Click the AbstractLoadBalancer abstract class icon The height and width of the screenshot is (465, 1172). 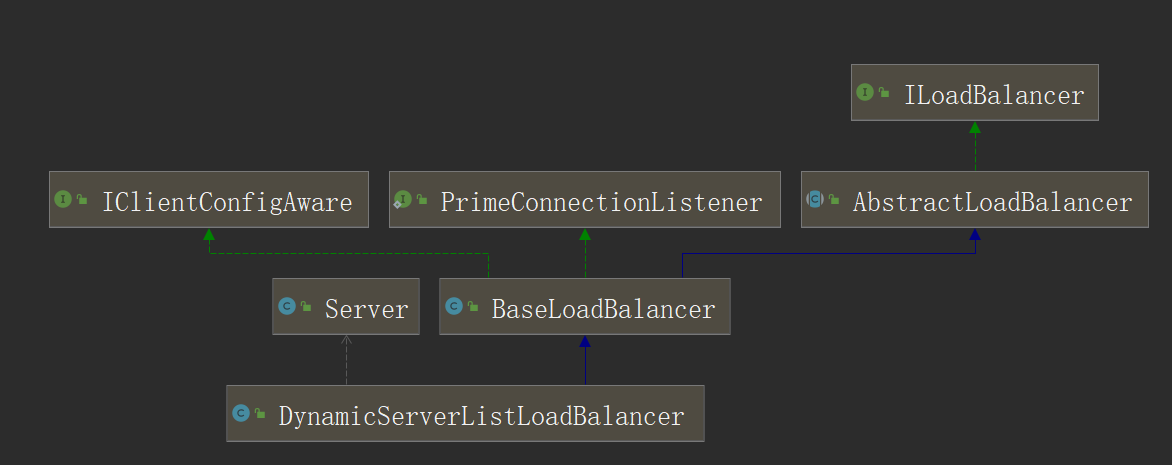815,200
